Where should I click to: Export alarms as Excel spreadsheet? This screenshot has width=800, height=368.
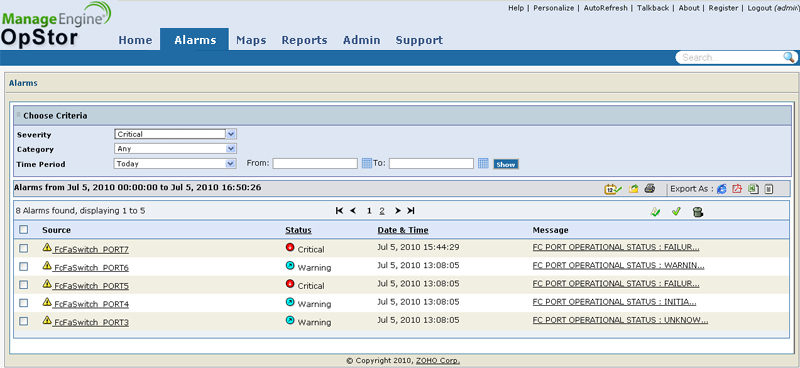click(753, 189)
